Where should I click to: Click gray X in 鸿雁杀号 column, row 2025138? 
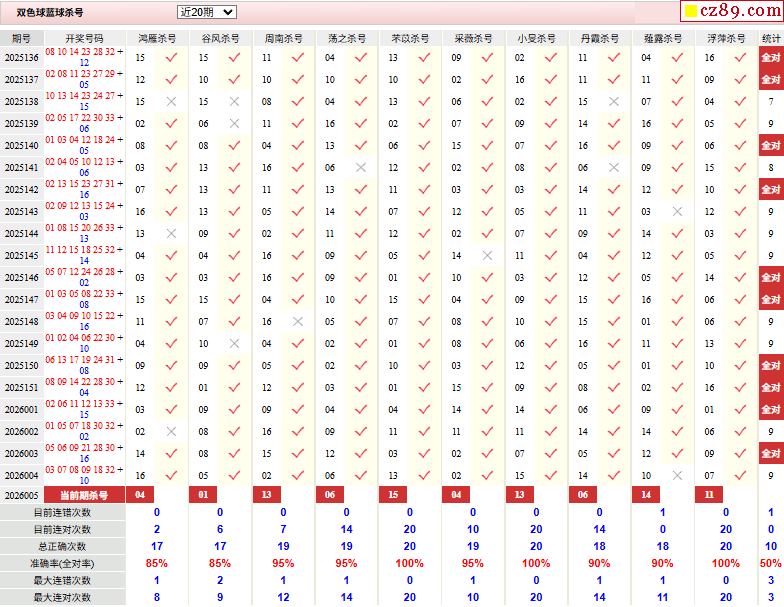click(171, 102)
